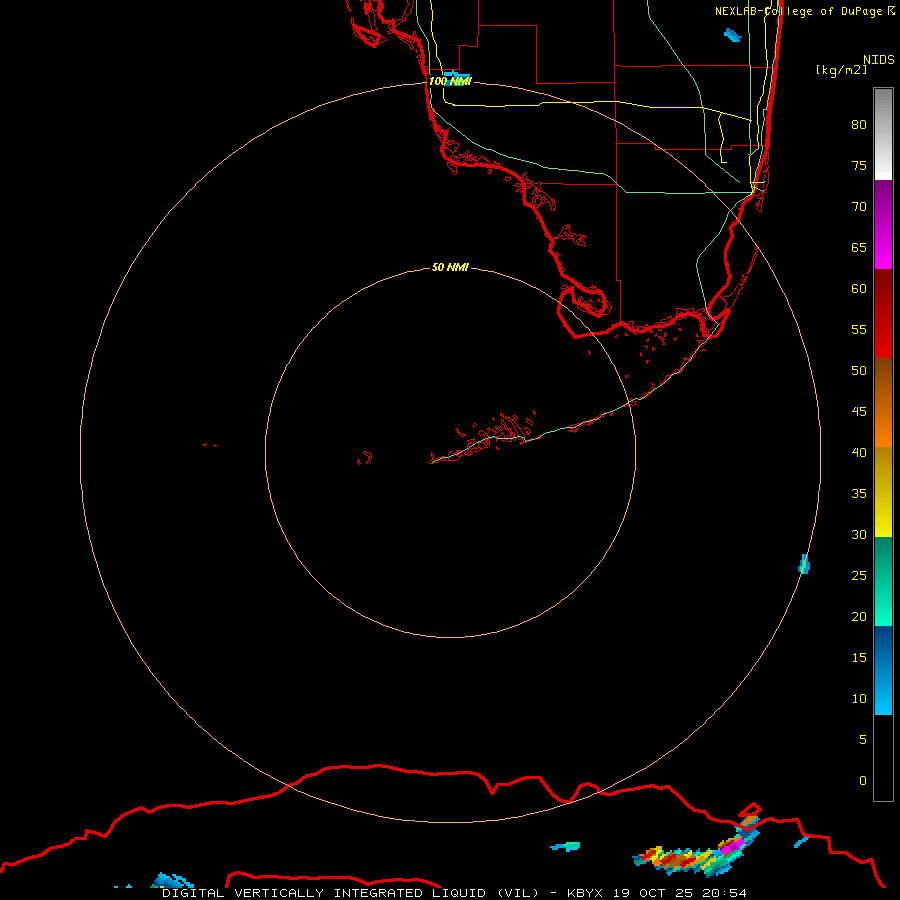Screen dimensions: 900x900
Task: Click the 100 NMI range ring label
Action: pyautogui.click(x=450, y=82)
